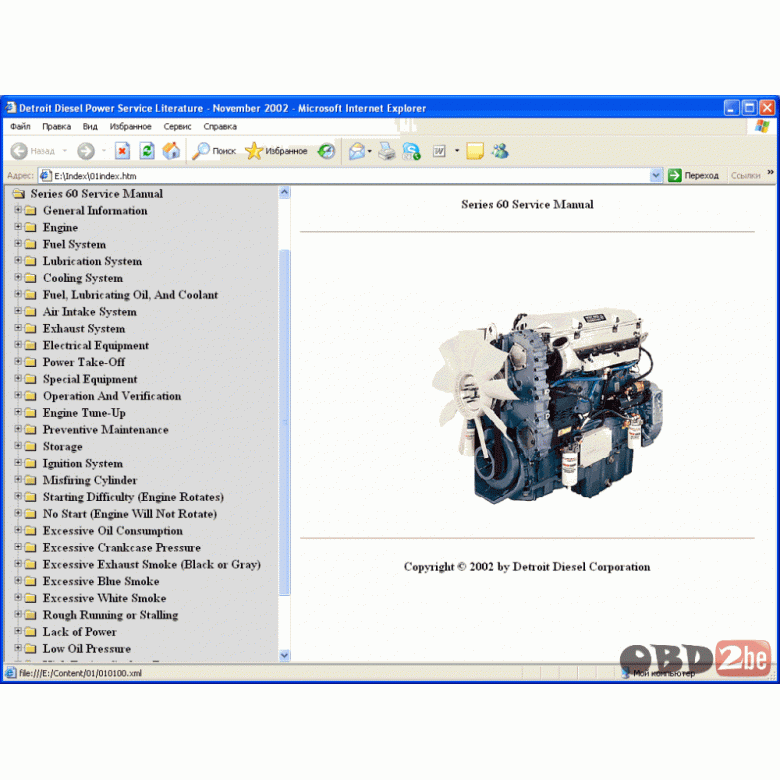This screenshot has width=780, height=780.
Task: Click the address field showing E:\Index\01index.htm
Action: coord(344,176)
